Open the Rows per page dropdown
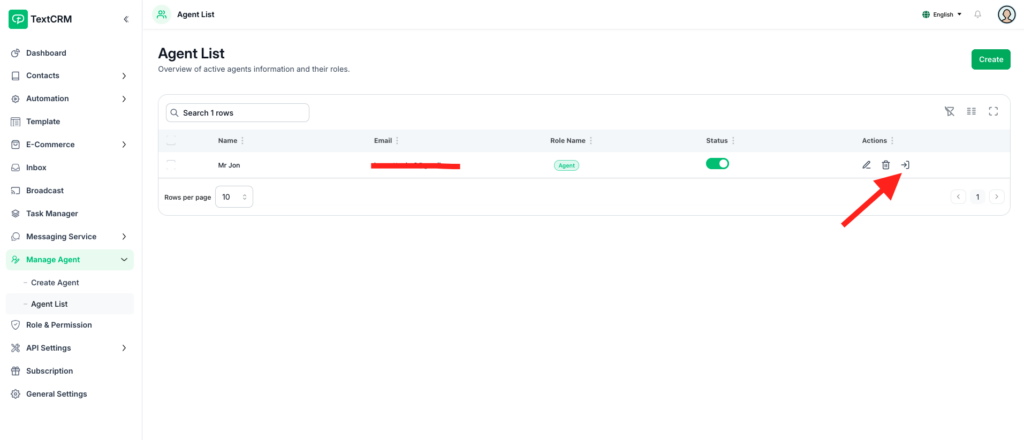This screenshot has height=440, width=1024. pyautogui.click(x=234, y=197)
